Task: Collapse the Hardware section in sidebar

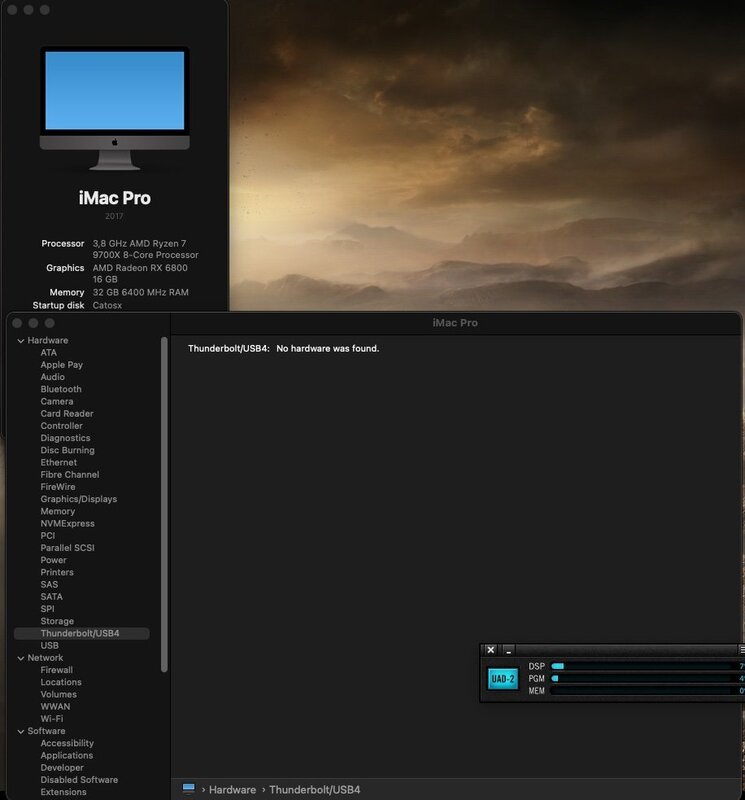Action: coord(21,341)
